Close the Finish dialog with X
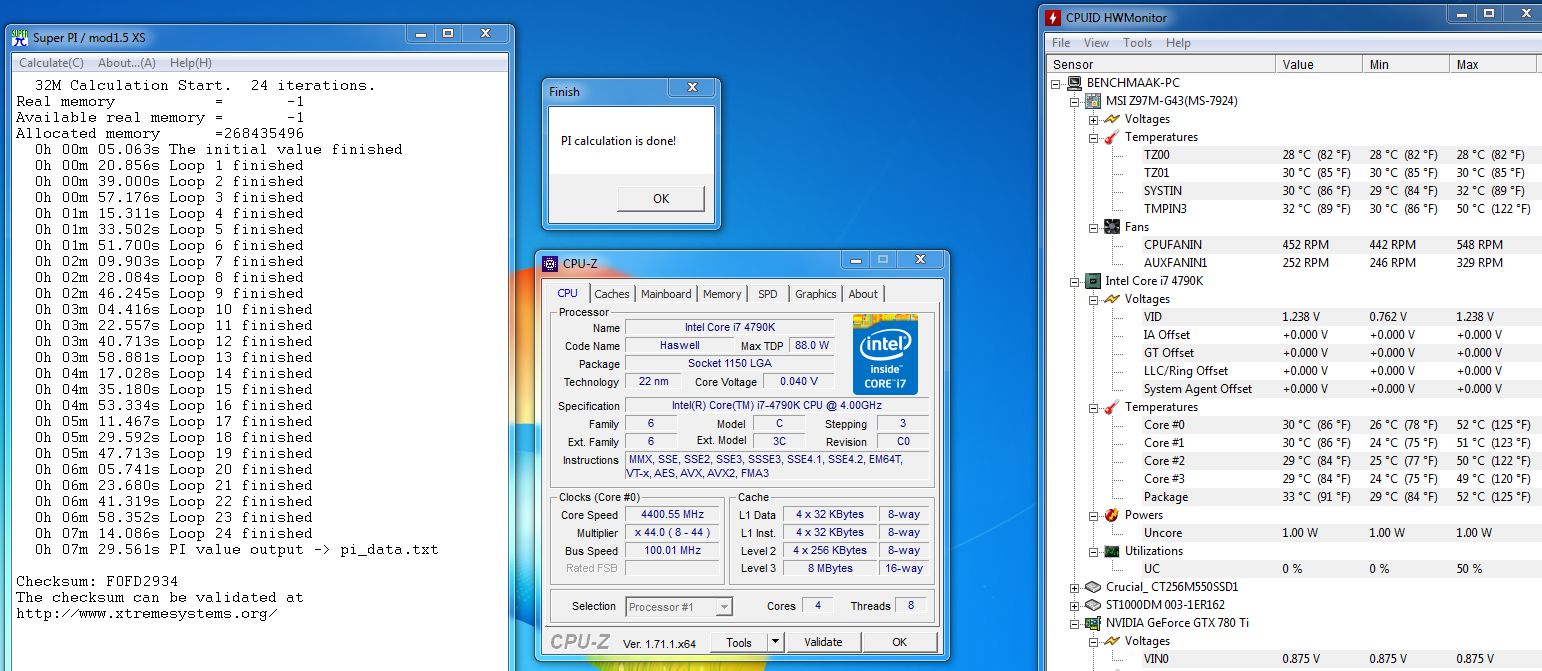The height and width of the screenshot is (671, 1542). point(691,88)
